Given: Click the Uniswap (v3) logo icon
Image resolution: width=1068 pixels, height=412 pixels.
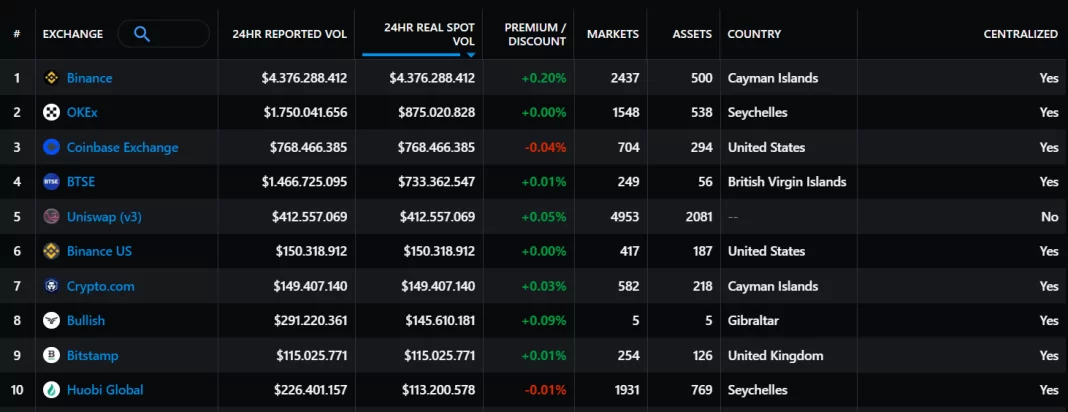Looking at the screenshot, I should (x=51, y=217).
